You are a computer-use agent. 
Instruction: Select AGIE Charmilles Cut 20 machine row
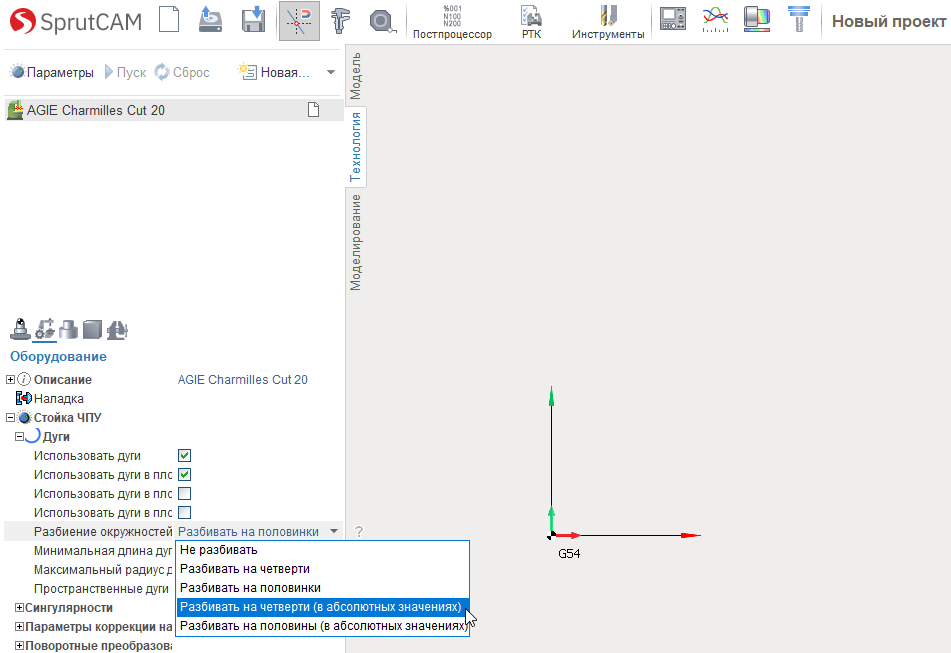coord(173,110)
